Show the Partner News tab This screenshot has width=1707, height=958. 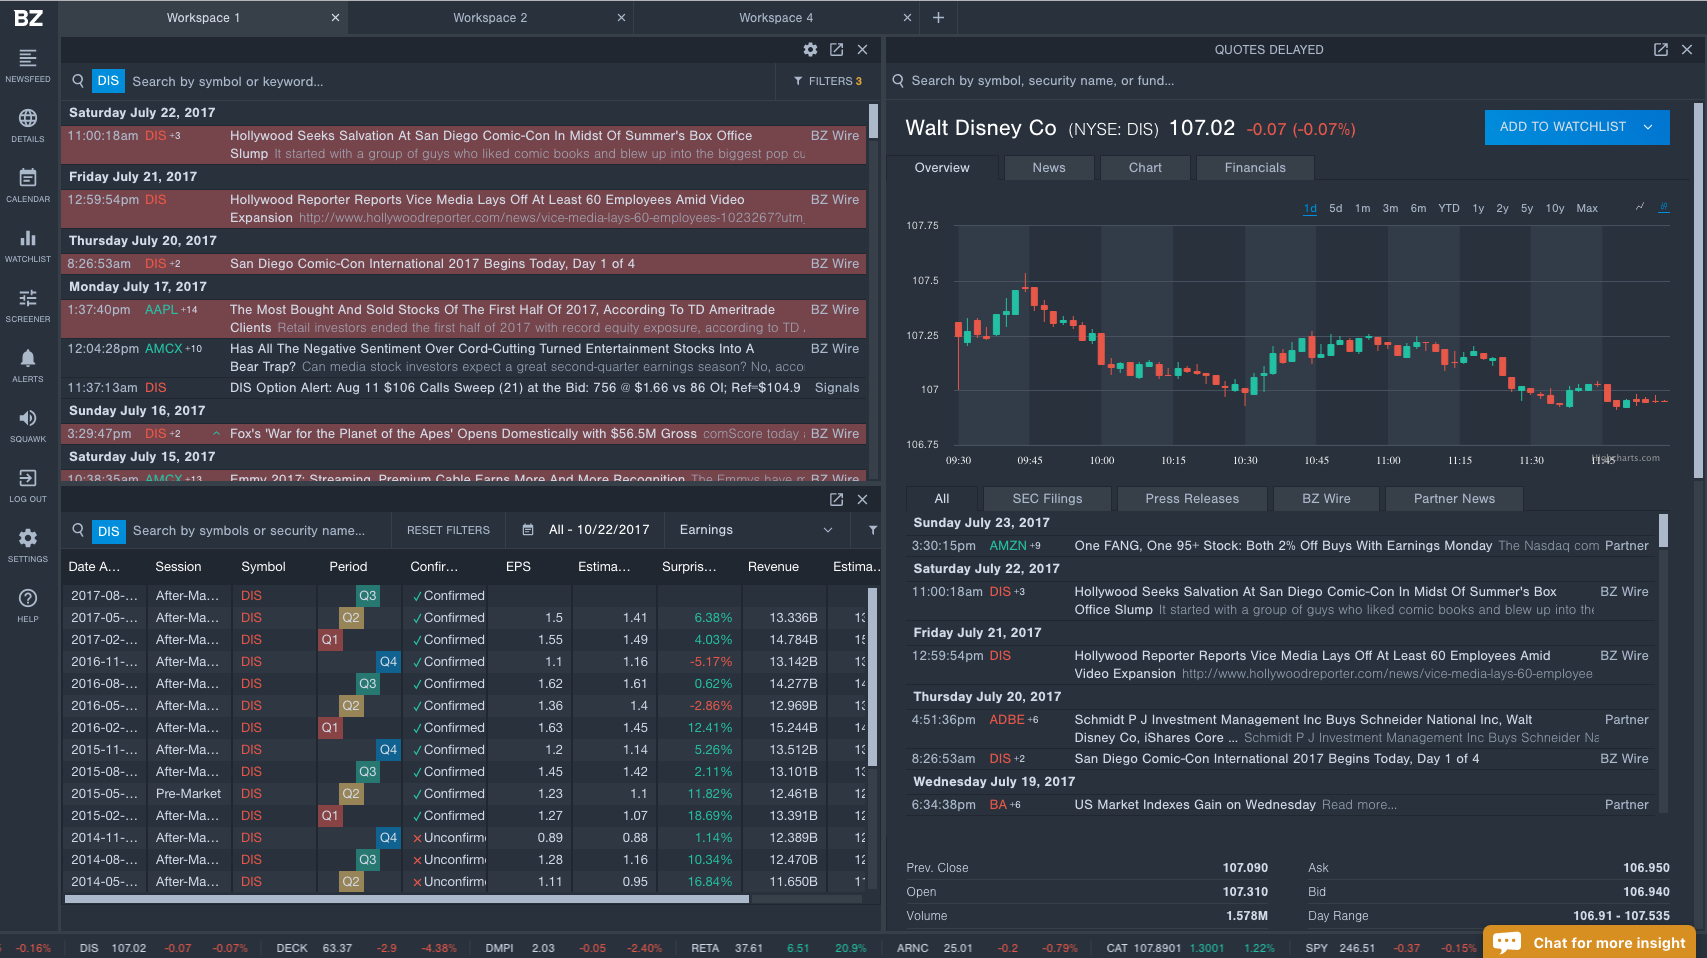click(1454, 499)
